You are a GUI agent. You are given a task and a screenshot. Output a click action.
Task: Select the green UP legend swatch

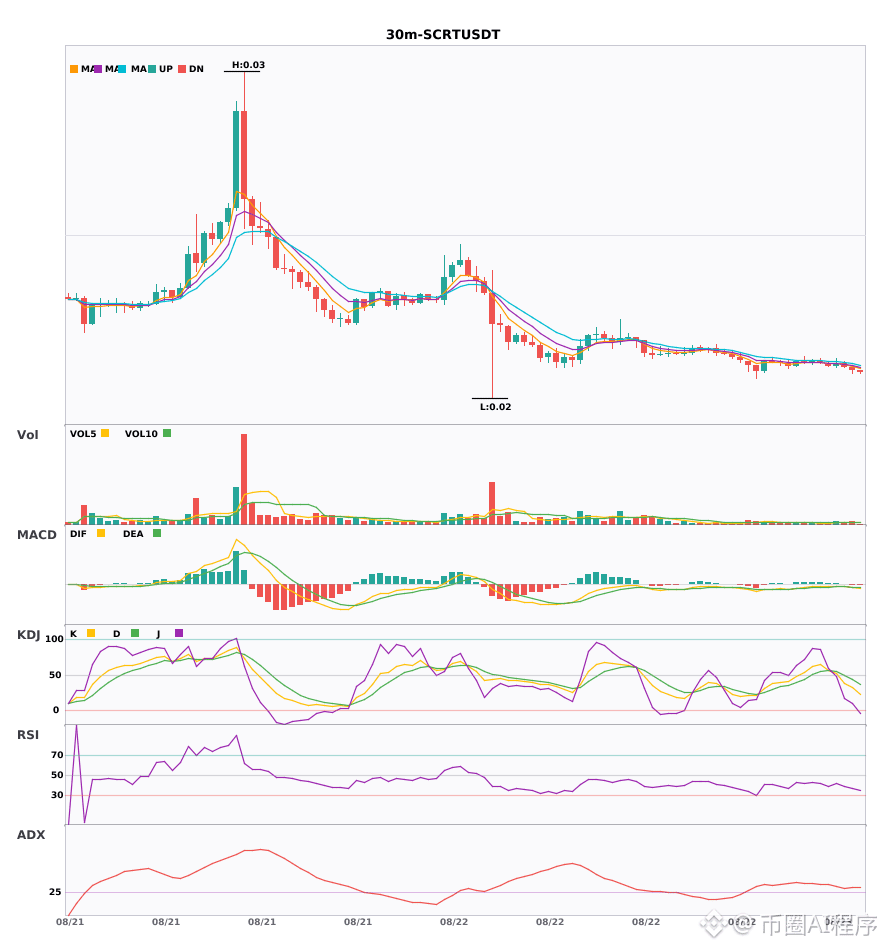click(x=152, y=69)
